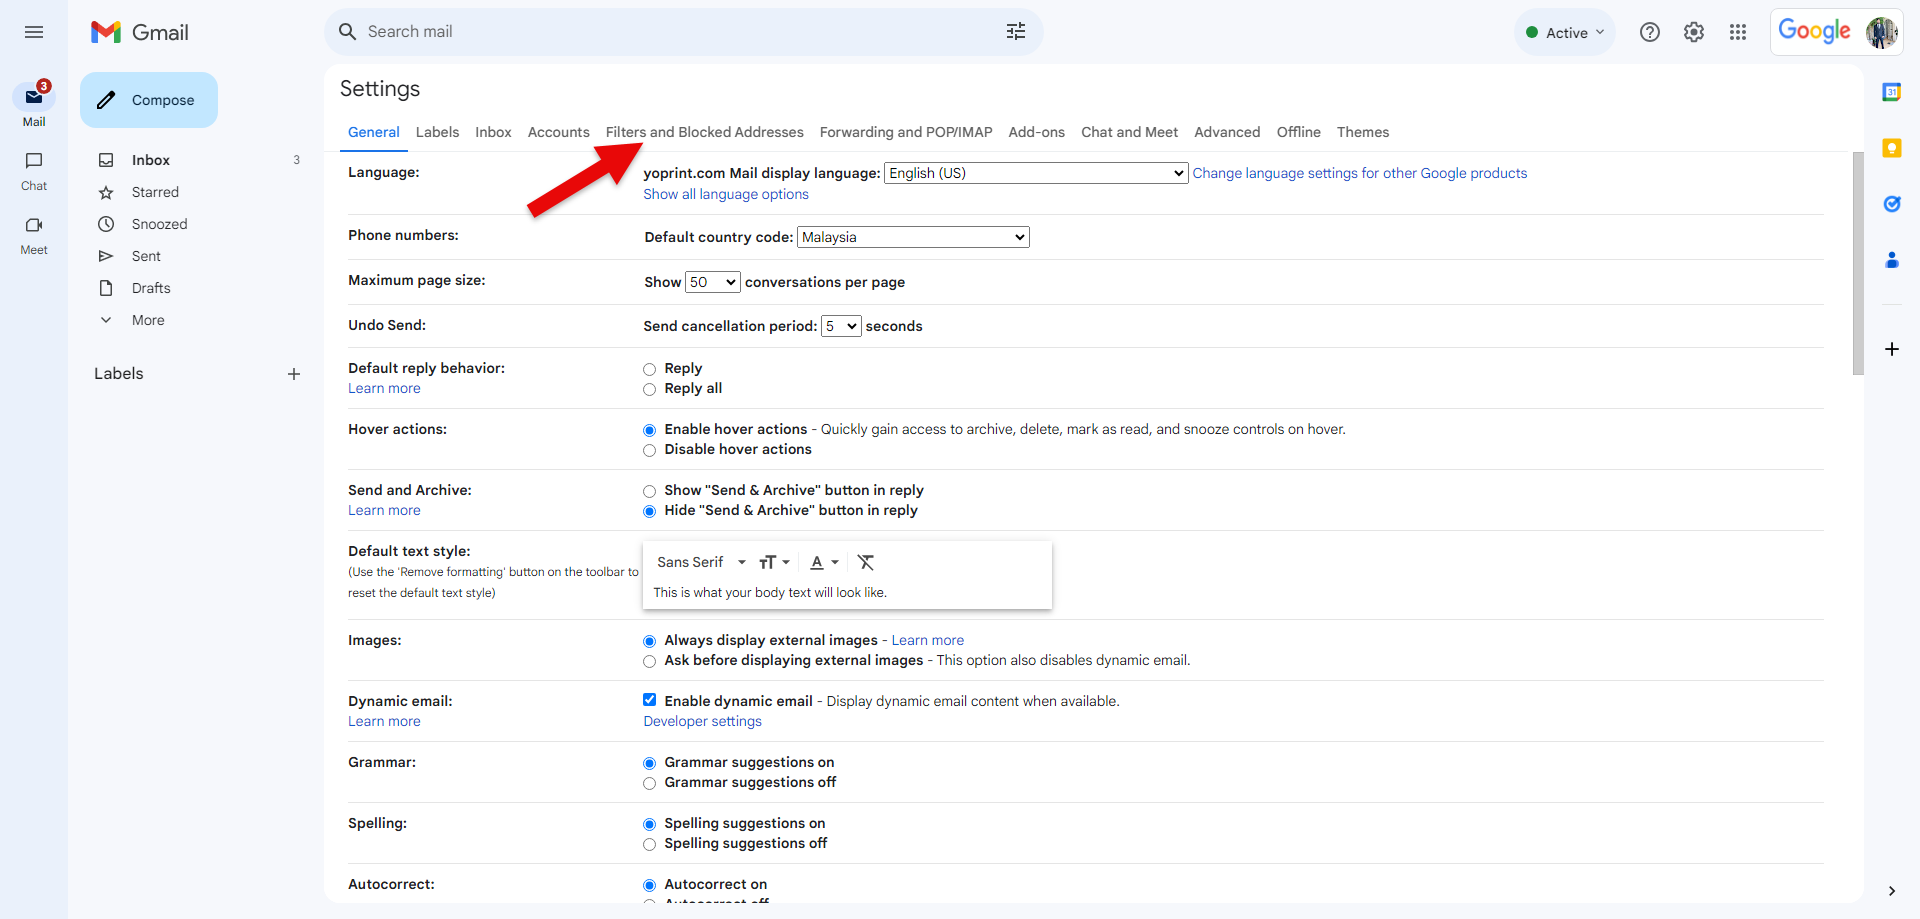Hide side panel arrow
The width and height of the screenshot is (1920, 919).
(1892, 891)
